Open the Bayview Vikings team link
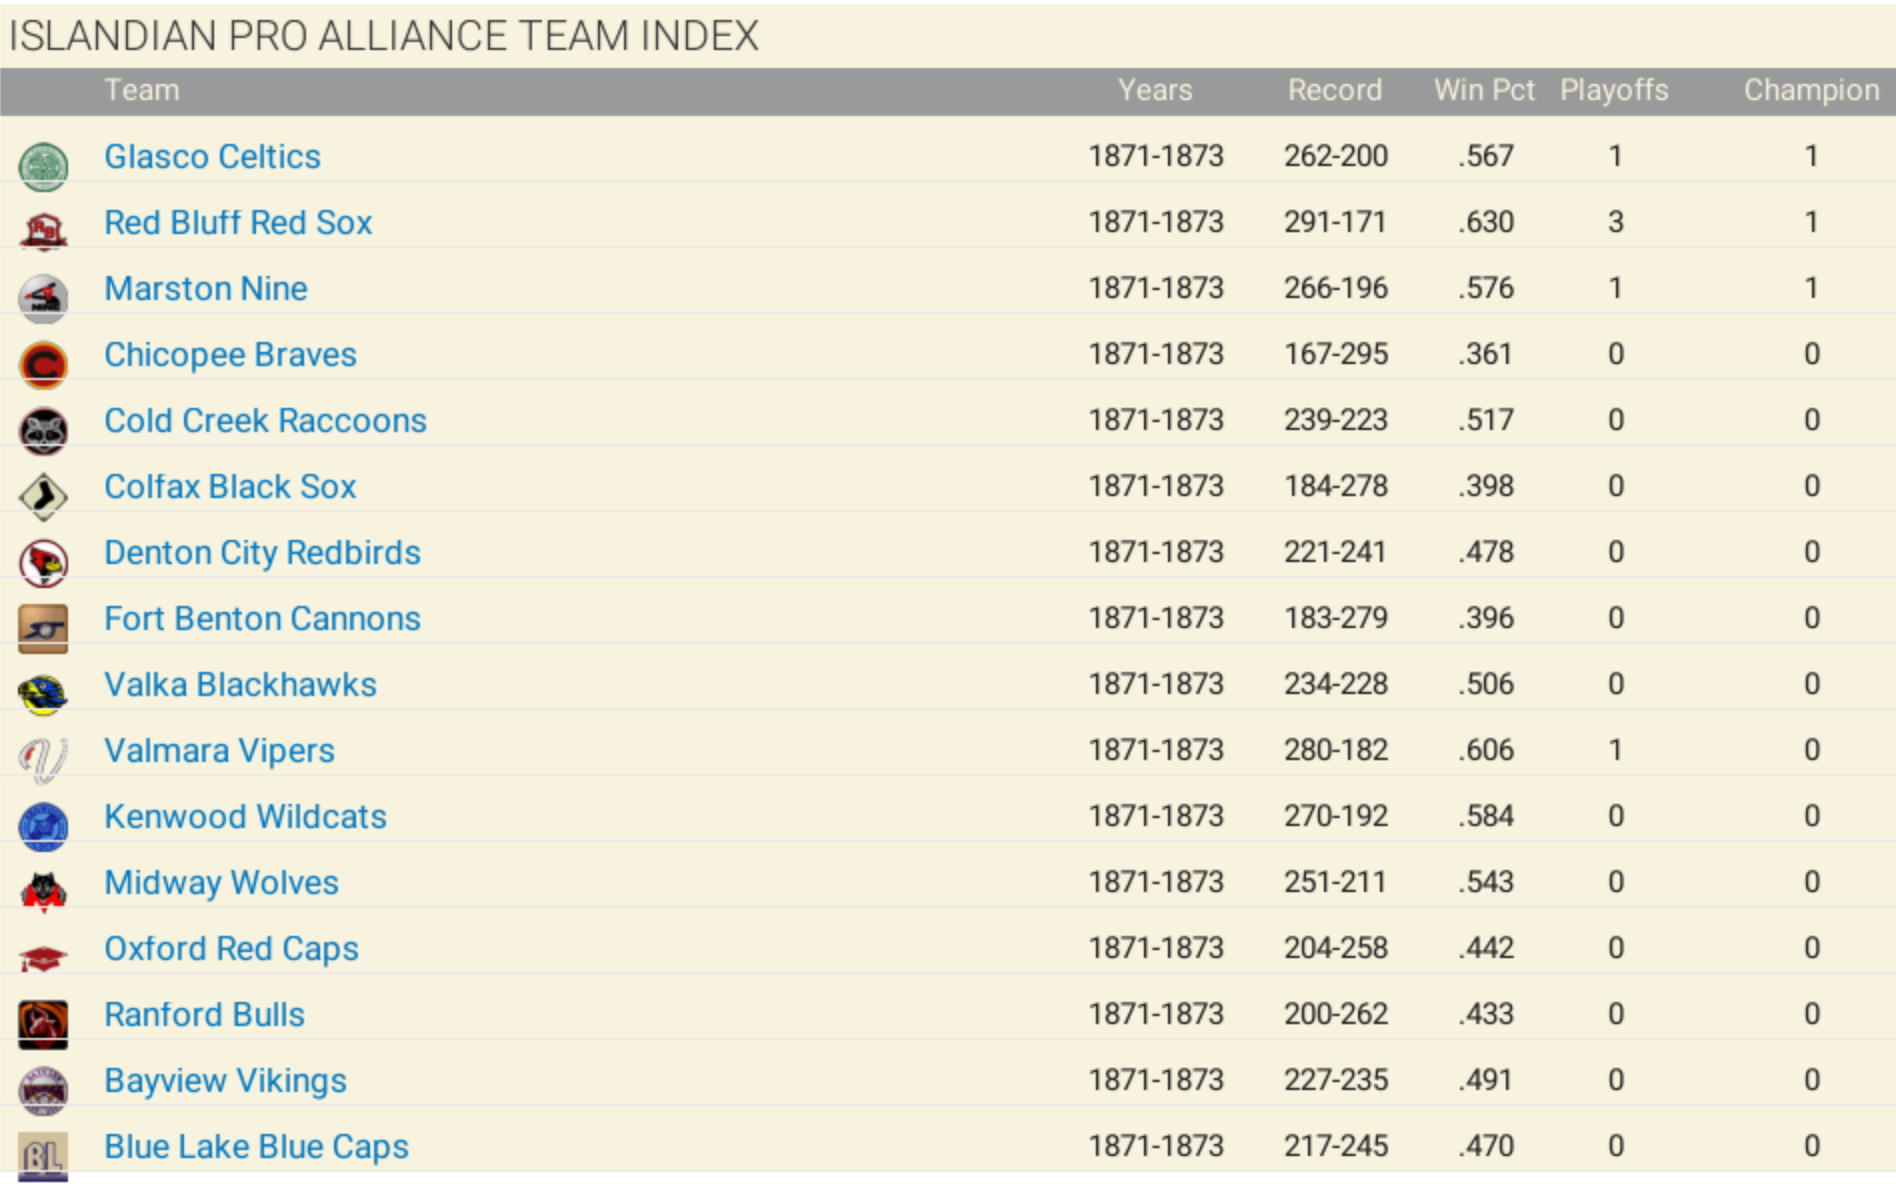Image resolution: width=1896 pixels, height=1198 pixels. (x=225, y=1081)
